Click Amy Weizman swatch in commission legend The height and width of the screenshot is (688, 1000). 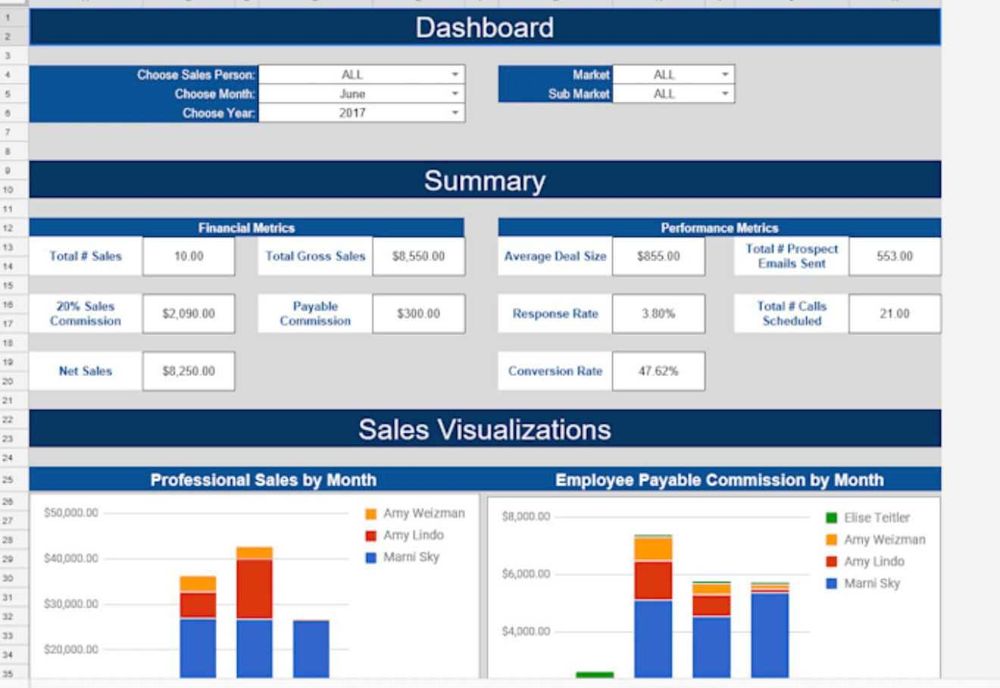[x=831, y=540]
